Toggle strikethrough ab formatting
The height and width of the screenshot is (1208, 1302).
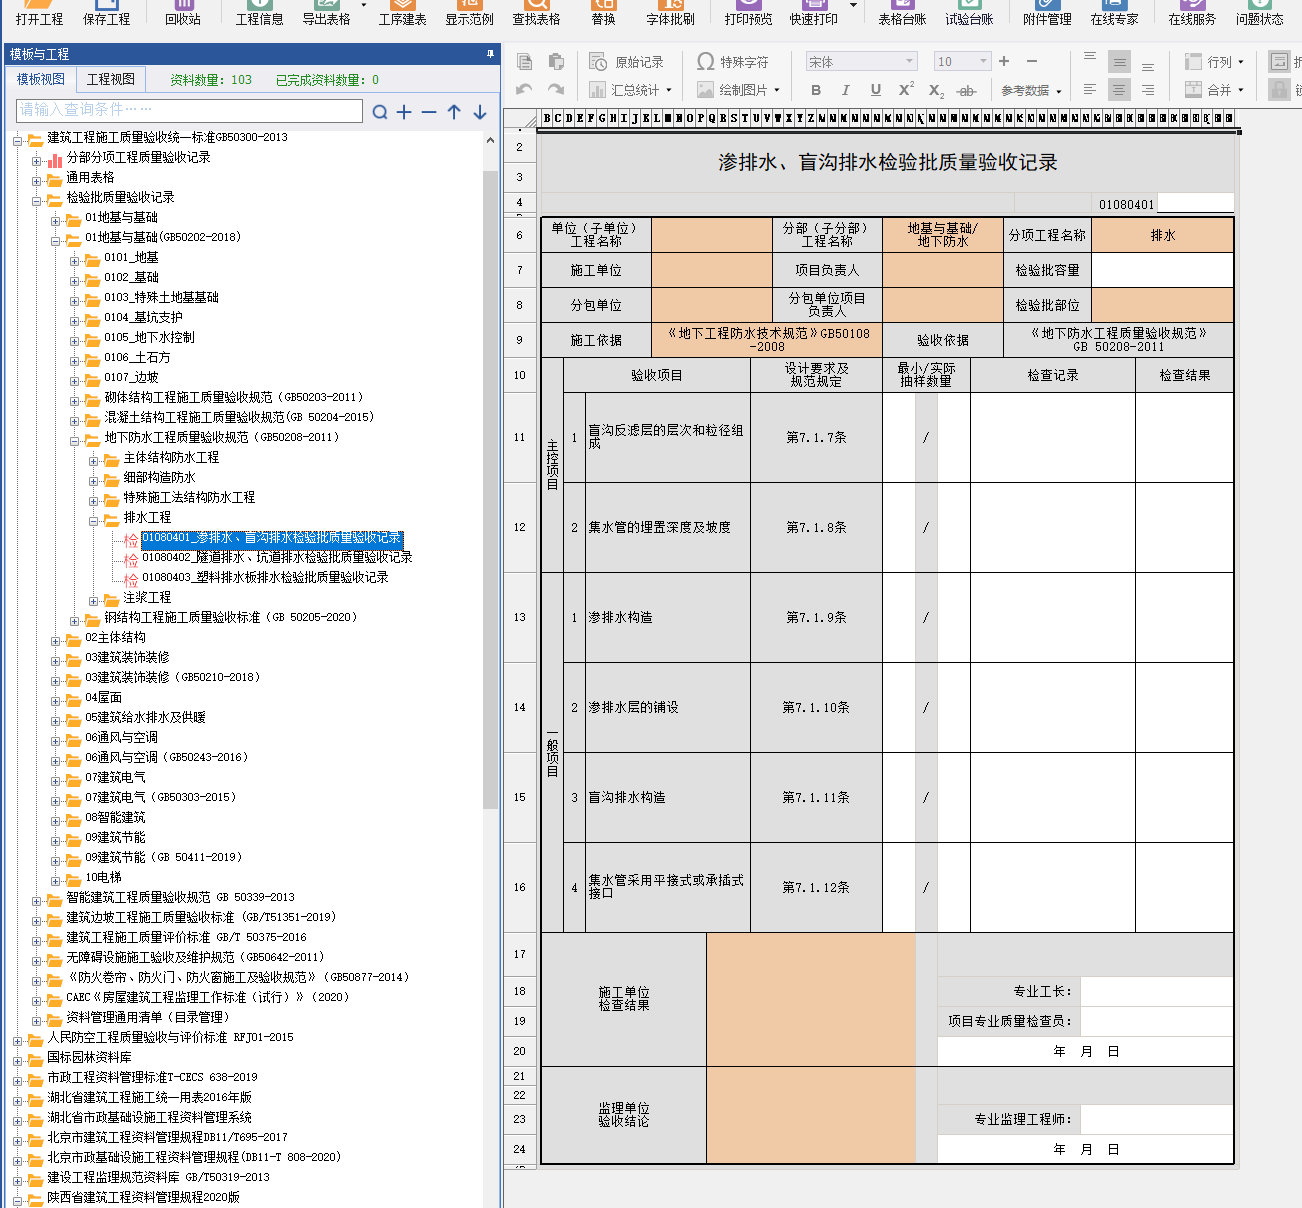(966, 91)
